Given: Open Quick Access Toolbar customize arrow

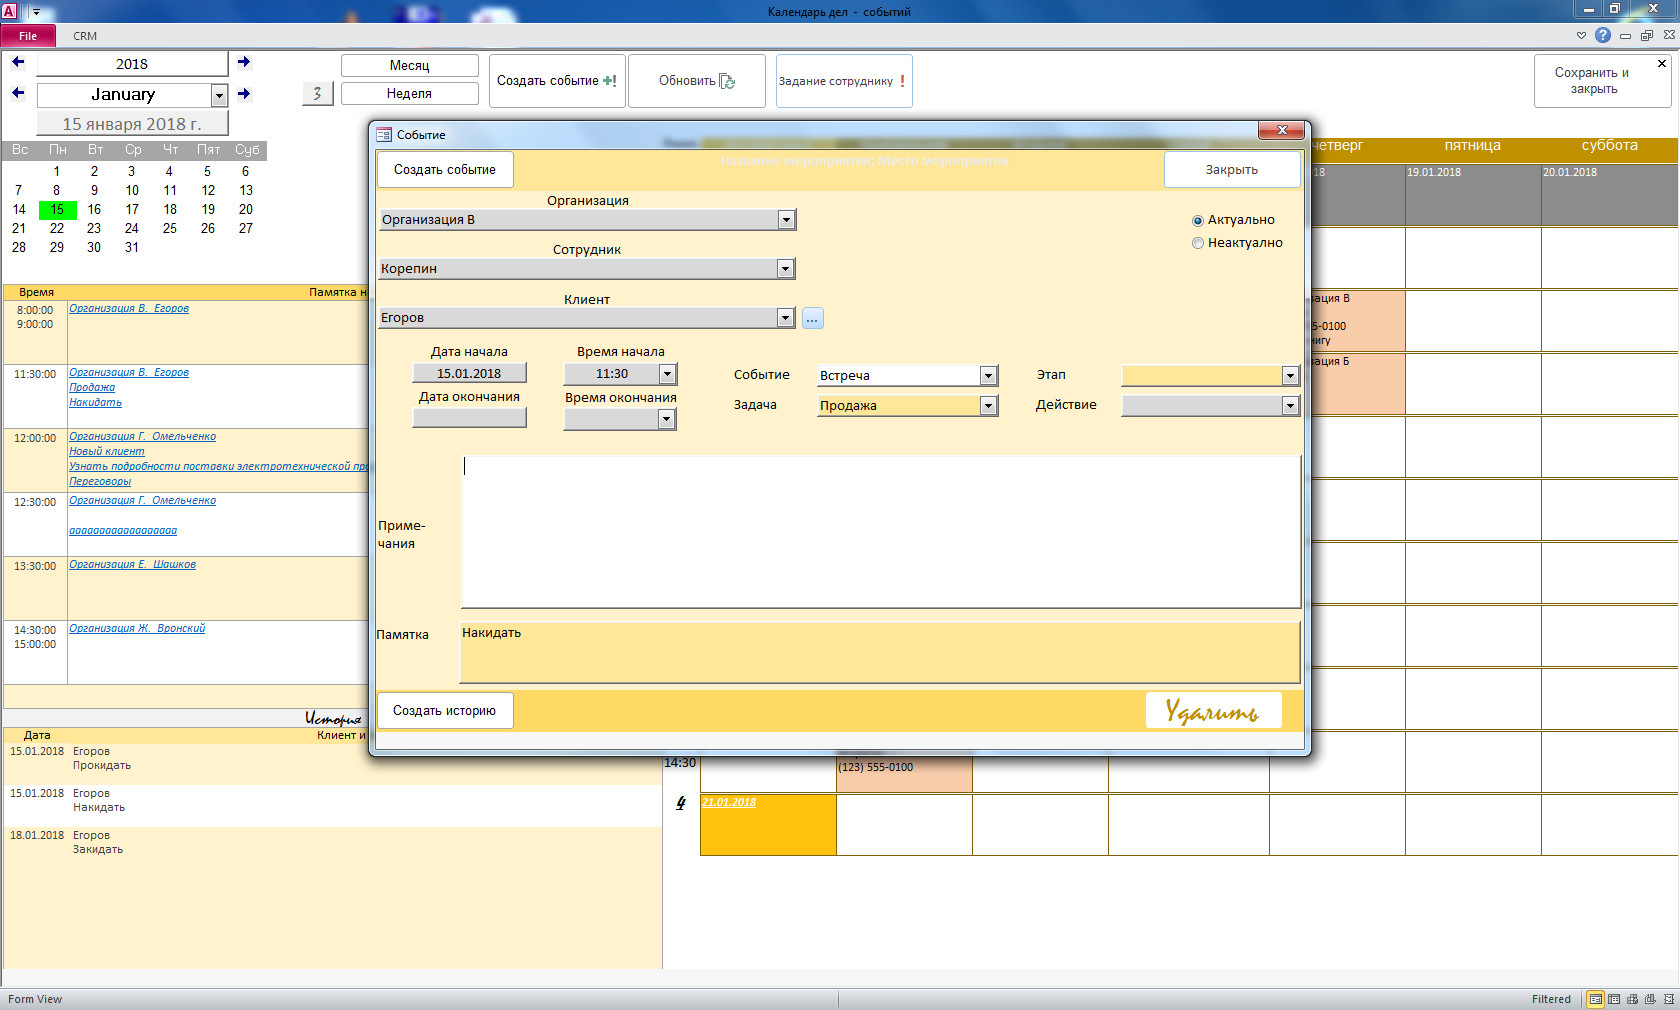Looking at the screenshot, I should 36,12.
